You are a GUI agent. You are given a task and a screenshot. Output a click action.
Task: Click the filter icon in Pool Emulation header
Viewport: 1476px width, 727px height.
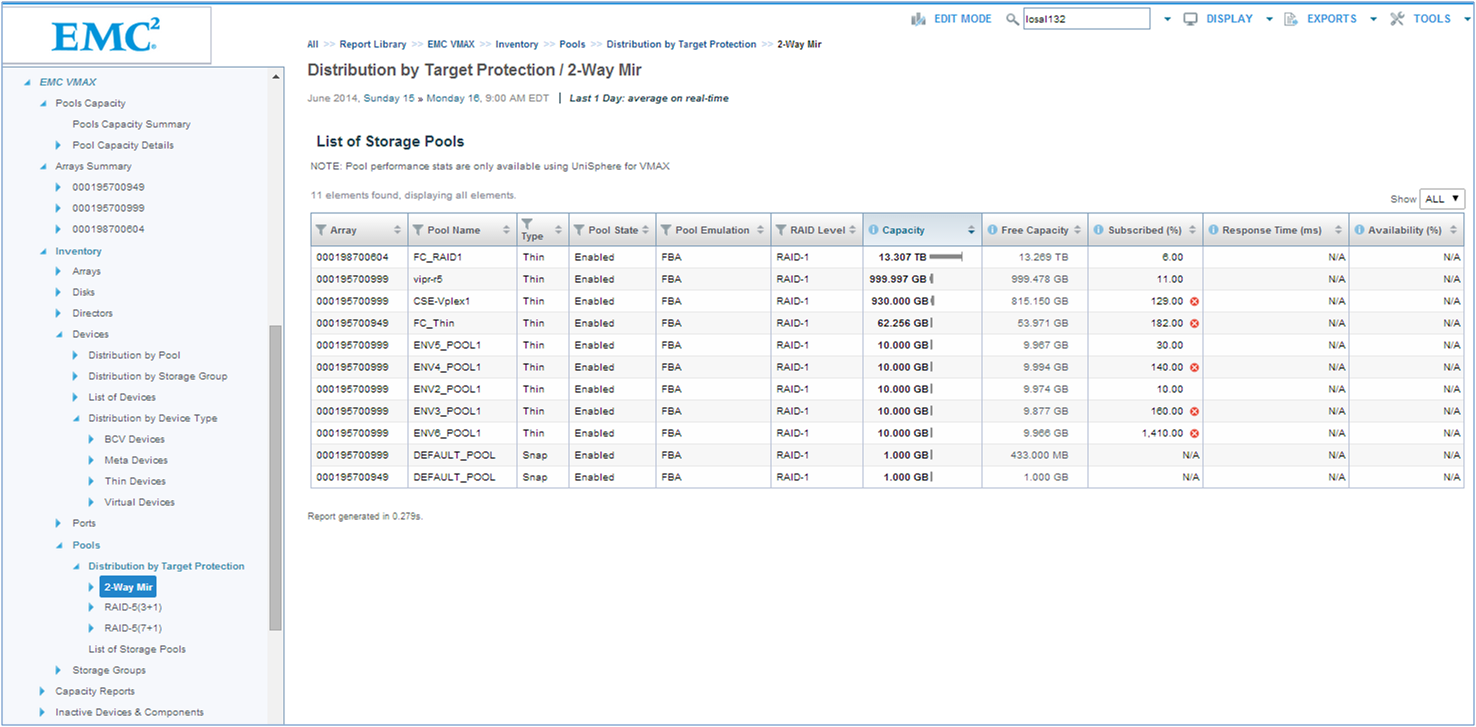point(666,230)
